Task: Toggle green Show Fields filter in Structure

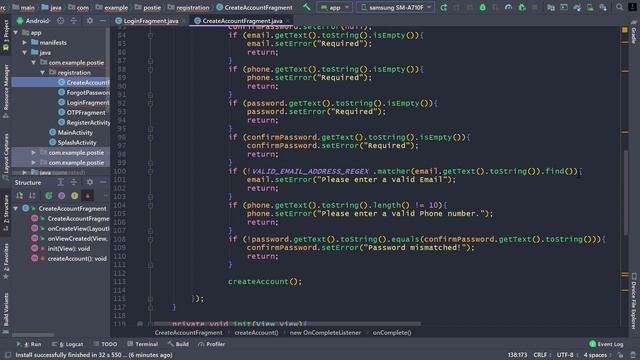Action: (x=49, y=196)
